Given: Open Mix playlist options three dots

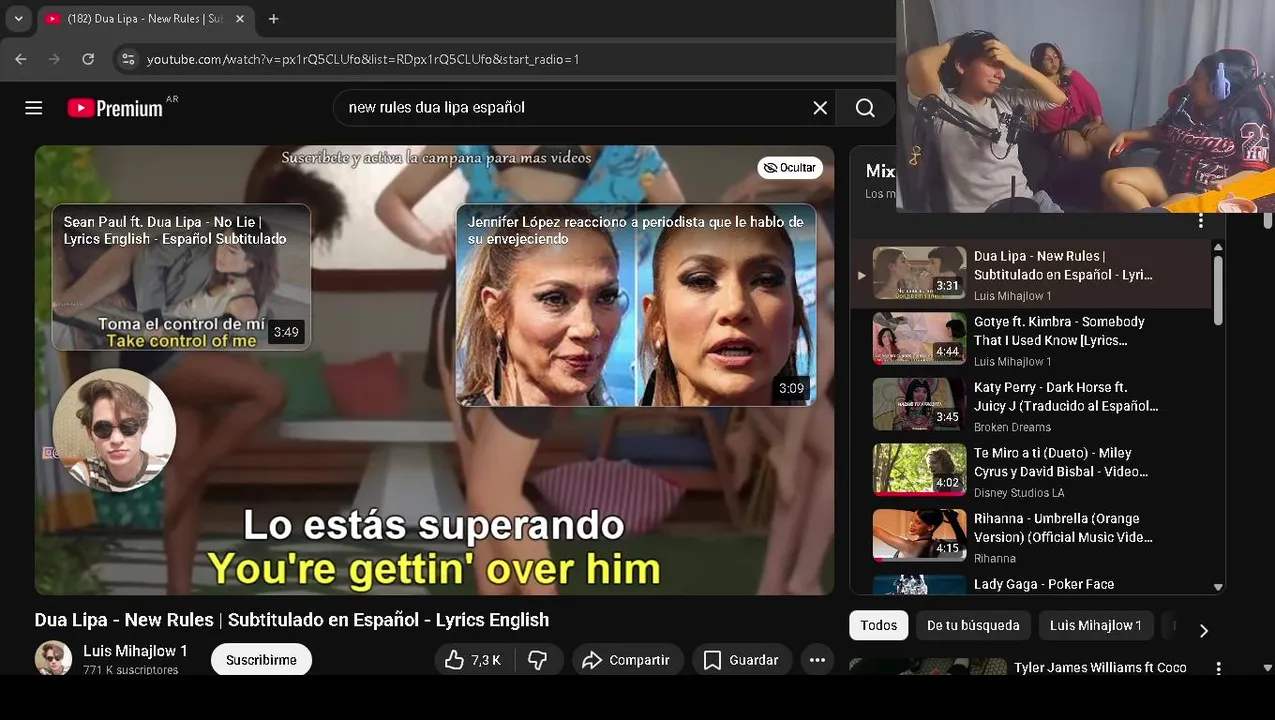Looking at the screenshot, I should [1201, 221].
